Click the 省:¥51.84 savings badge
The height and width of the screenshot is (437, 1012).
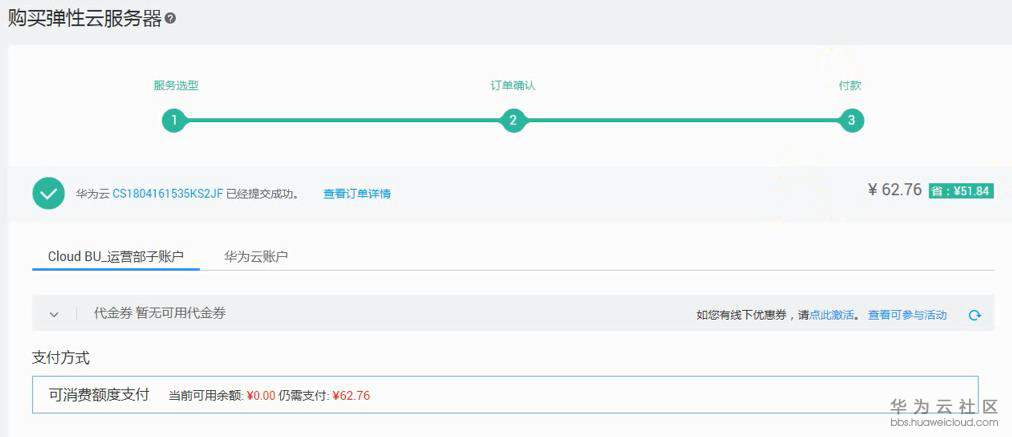point(960,191)
